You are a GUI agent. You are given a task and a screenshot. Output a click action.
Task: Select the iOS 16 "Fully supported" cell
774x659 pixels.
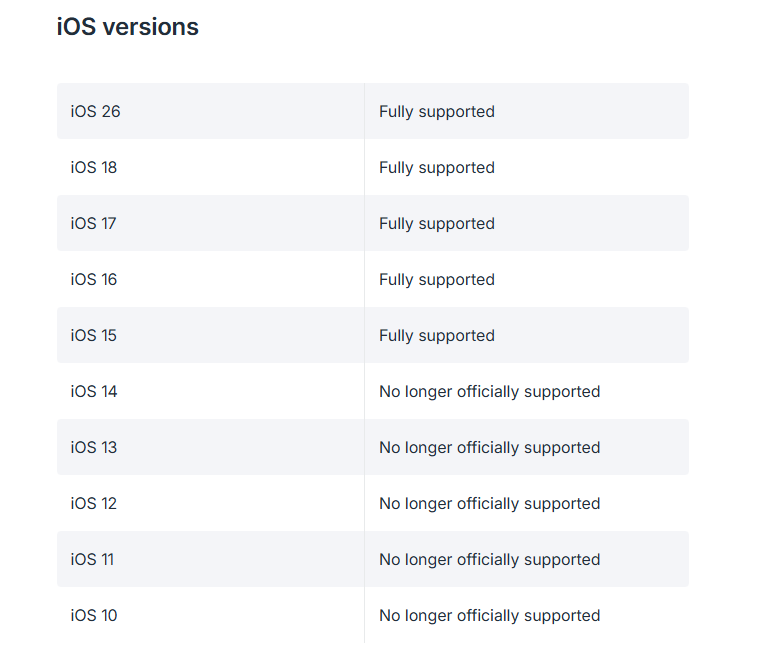click(437, 279)
